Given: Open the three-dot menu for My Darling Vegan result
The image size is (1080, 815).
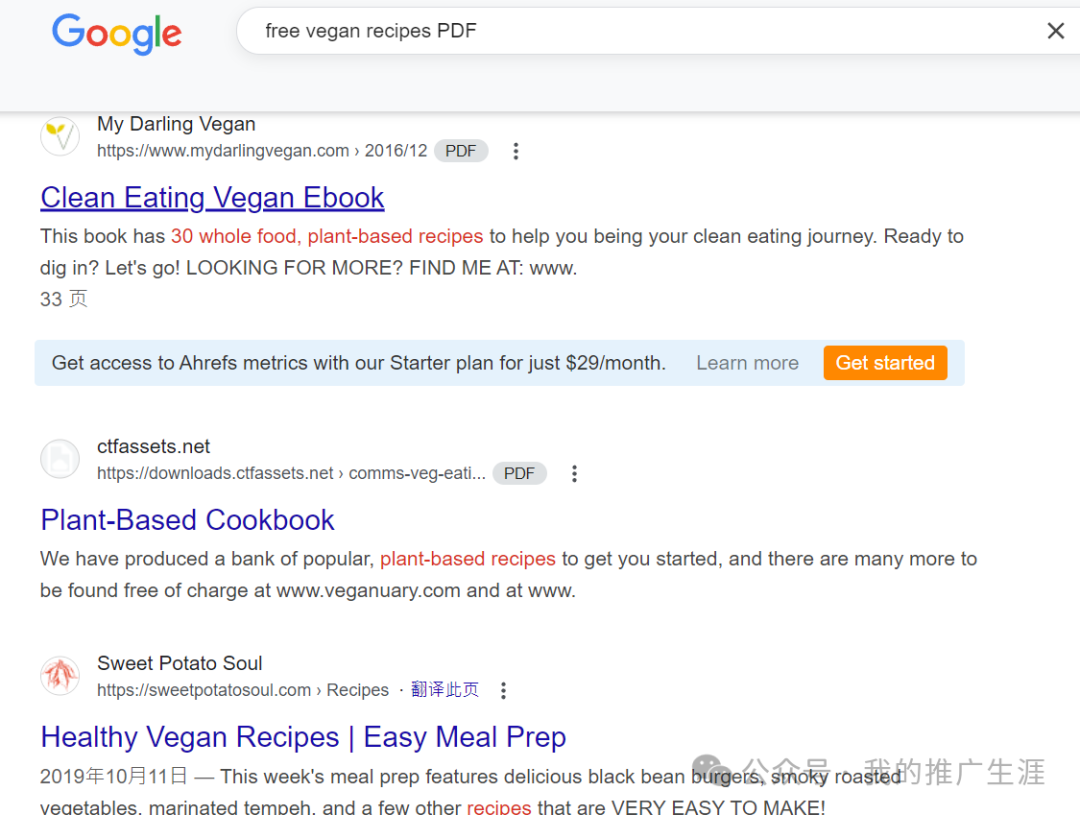Looking at the screenshot, I should (515, 151).
